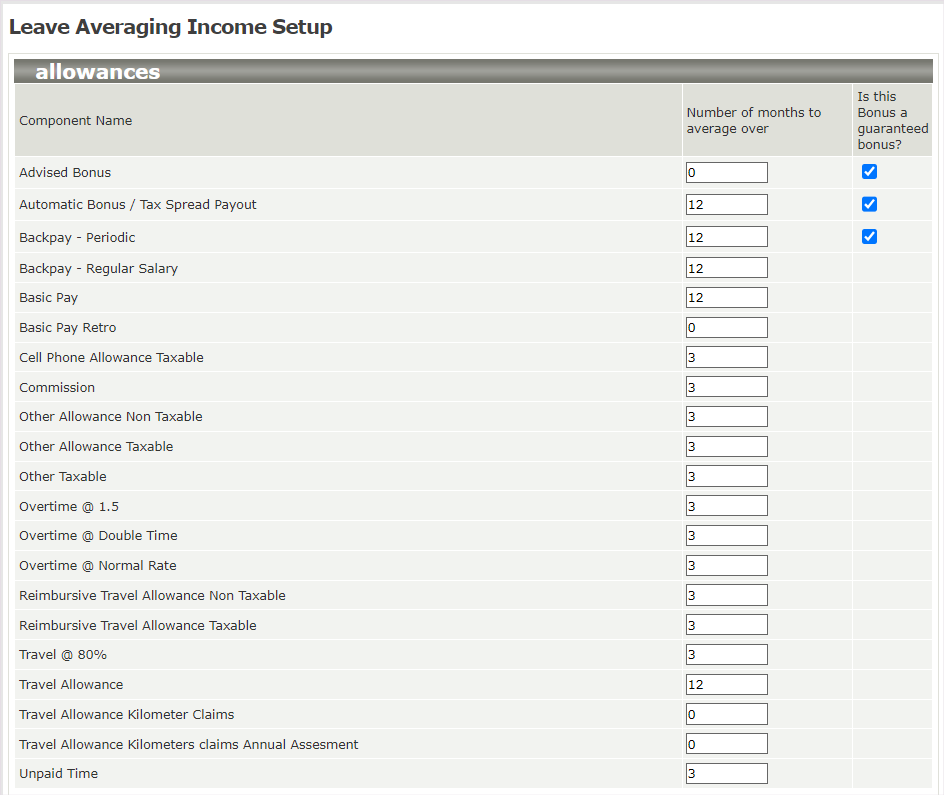Image resolution: width=944 pixels, height=795 pixels.
Task: Click the Component Name column header
Action: (76, 121)
